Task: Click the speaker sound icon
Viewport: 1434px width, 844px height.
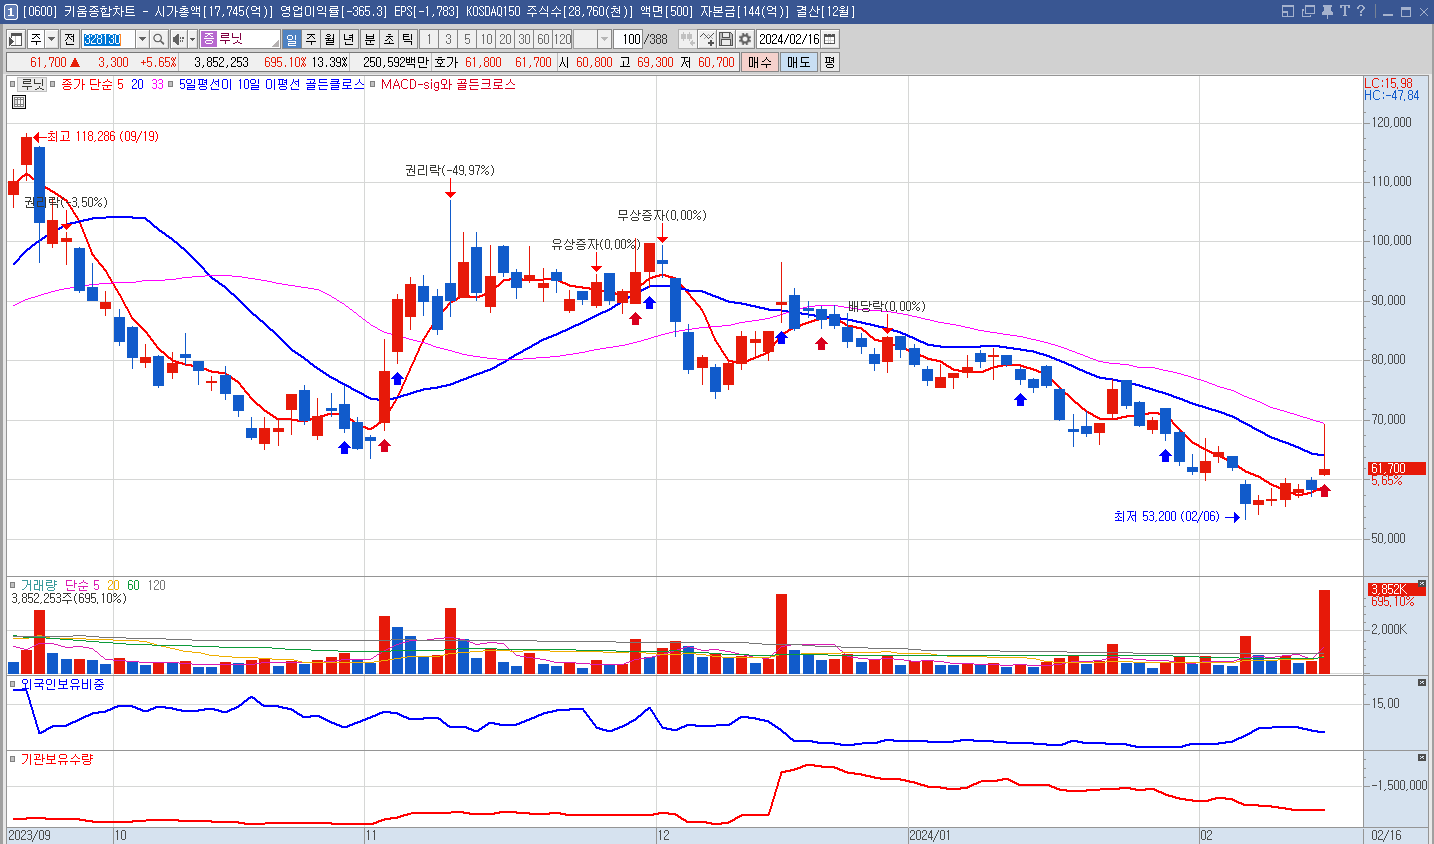Action: coord(178,39)
